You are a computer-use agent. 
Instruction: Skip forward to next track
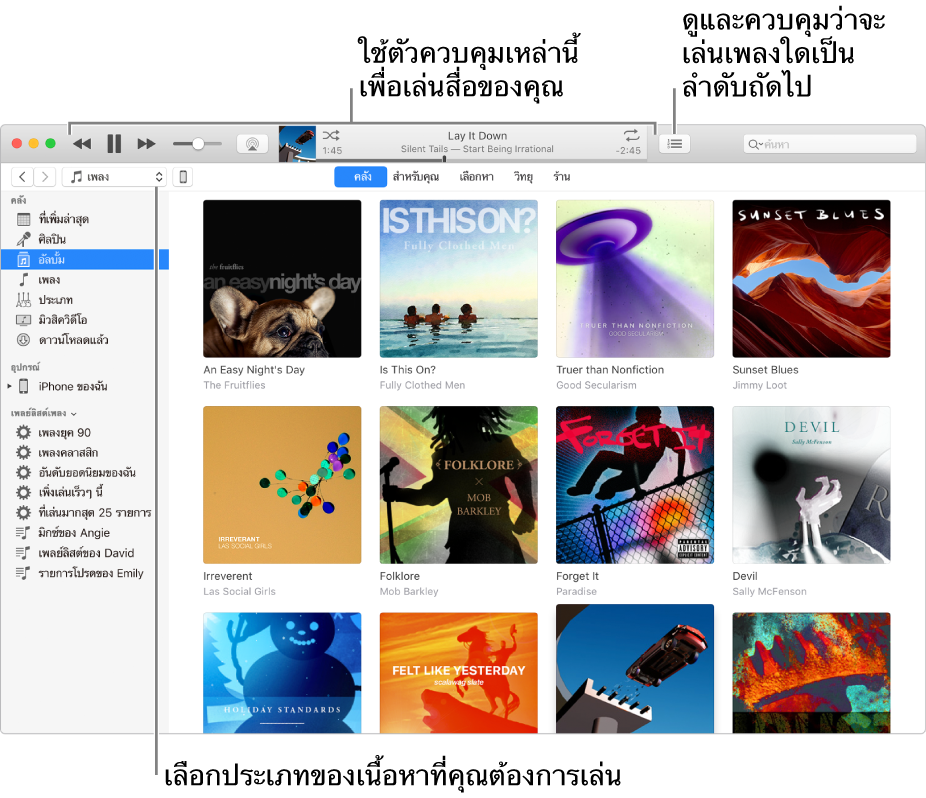pyautogui.click(x=146, y=144)
